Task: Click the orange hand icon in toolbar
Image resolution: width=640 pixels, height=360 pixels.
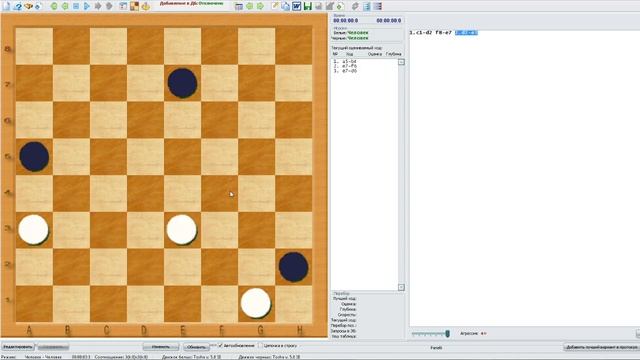Action: tap(145, 6)
